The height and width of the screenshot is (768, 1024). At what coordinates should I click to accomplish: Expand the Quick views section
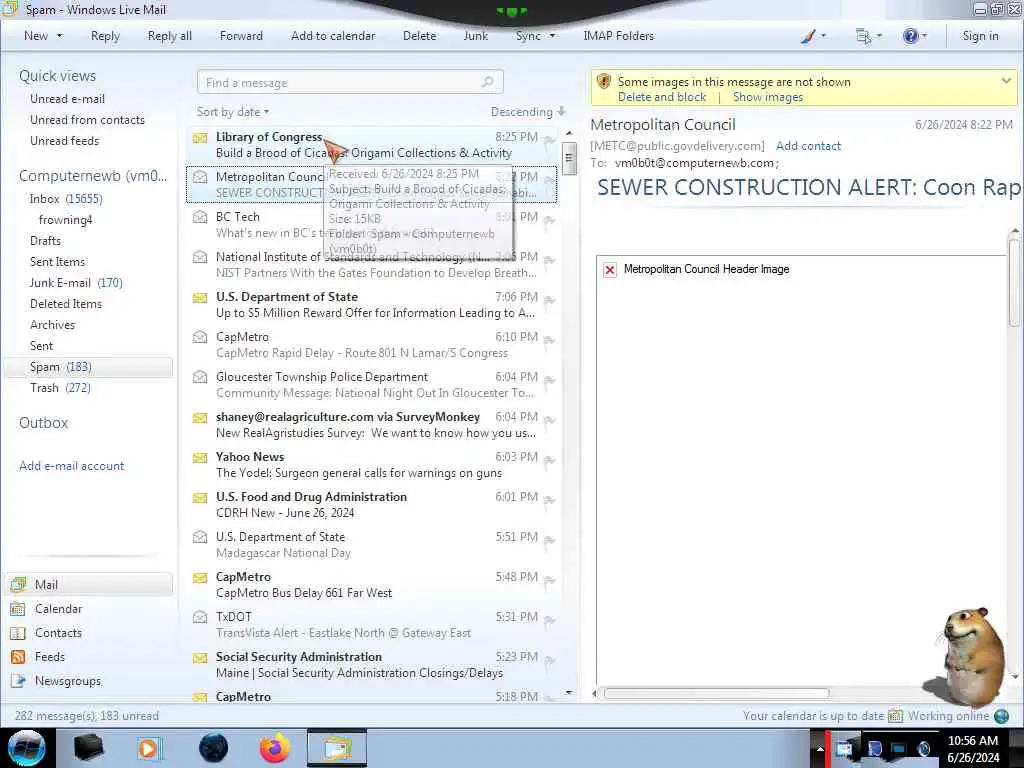57,76
